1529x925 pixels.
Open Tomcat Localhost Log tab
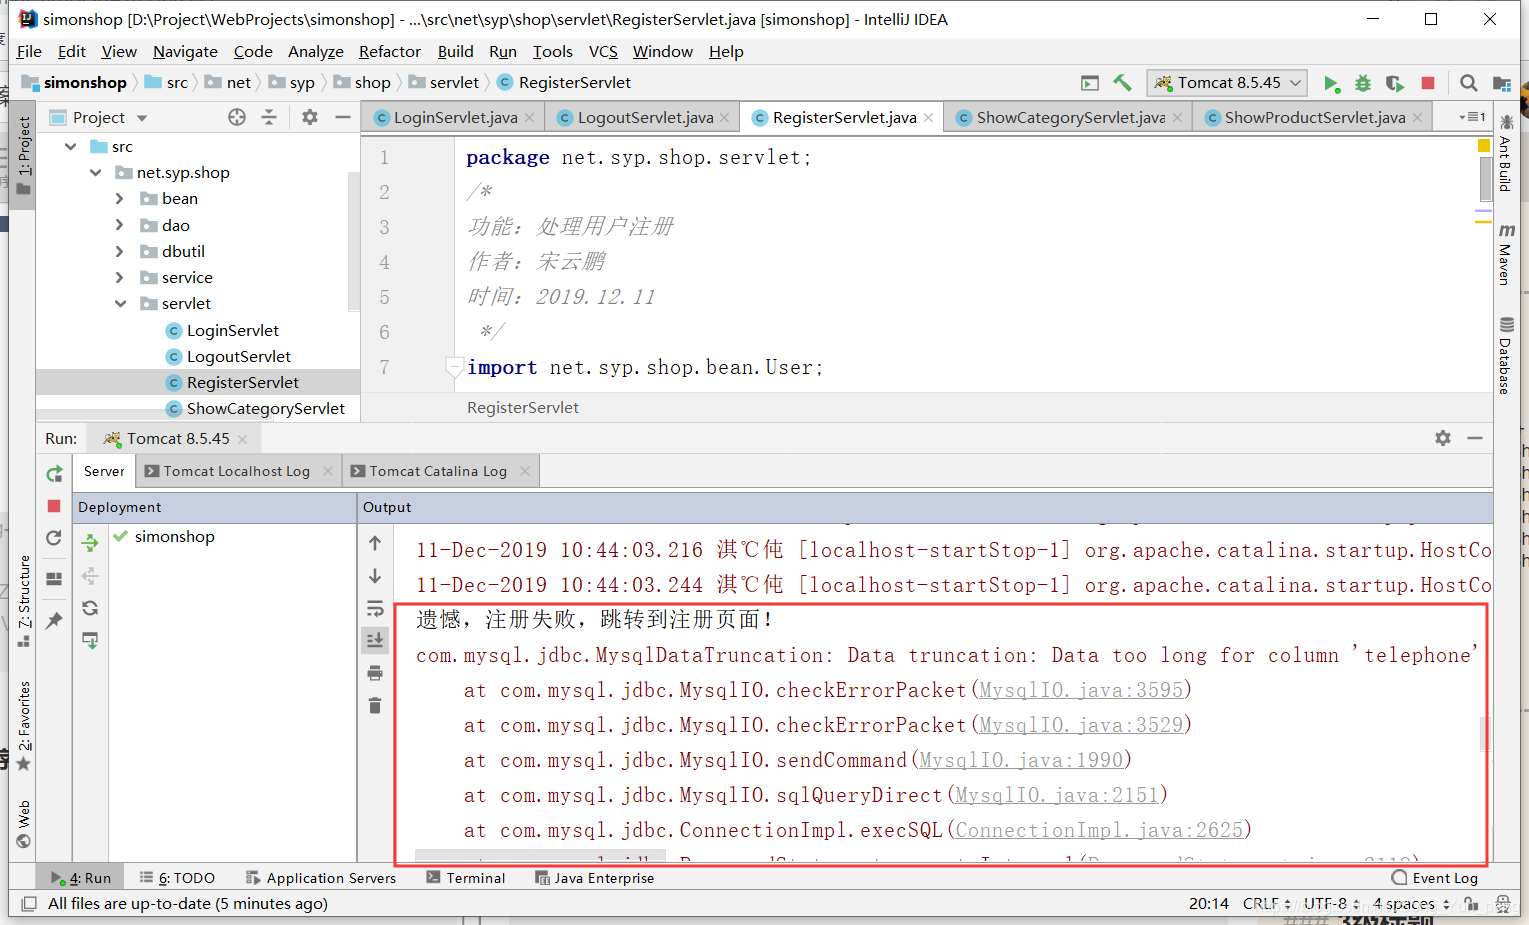236,472
